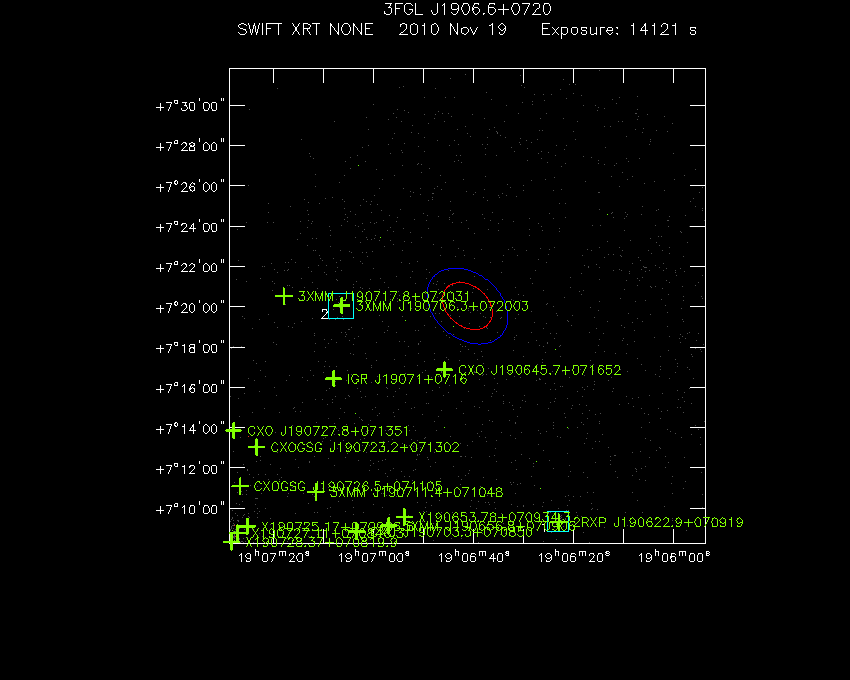Image resolution: width=850 pixels, height=680 pixels.
Task: Click the SWIFT XRT NONE label
Action: (305, 29)
